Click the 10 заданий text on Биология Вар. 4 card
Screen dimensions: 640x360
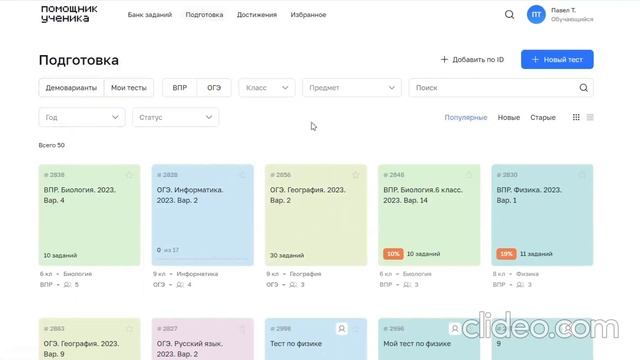60,255
